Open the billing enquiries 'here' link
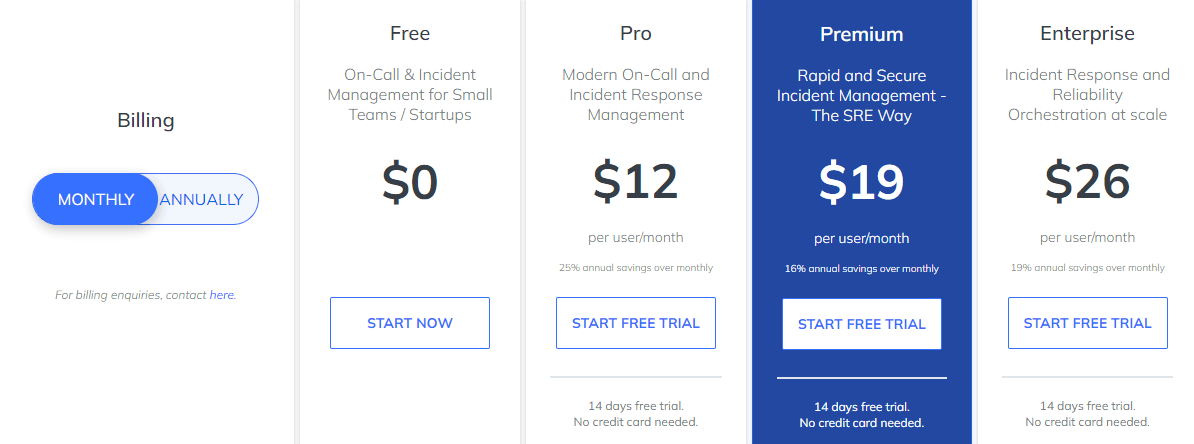1194x444 pixels. [222, 295]
